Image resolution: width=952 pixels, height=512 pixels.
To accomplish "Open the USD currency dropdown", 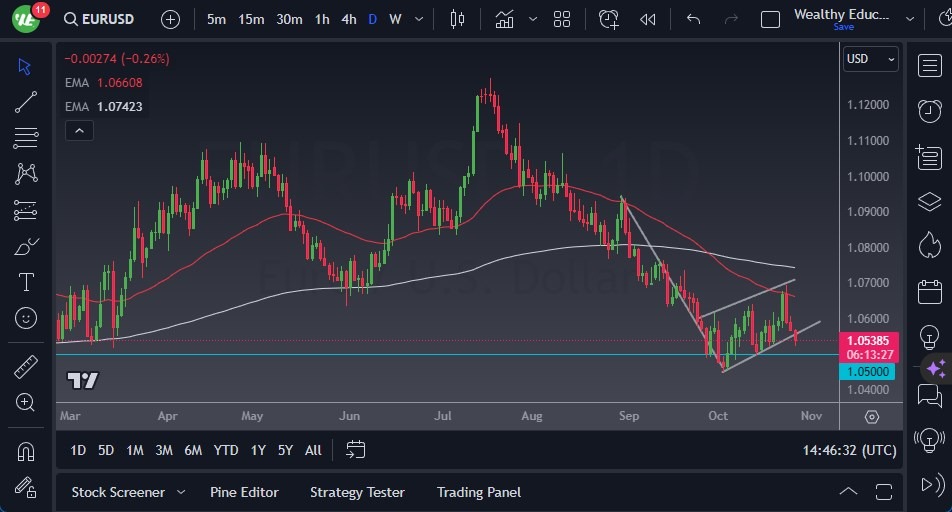I will click(x=870, y=59).
